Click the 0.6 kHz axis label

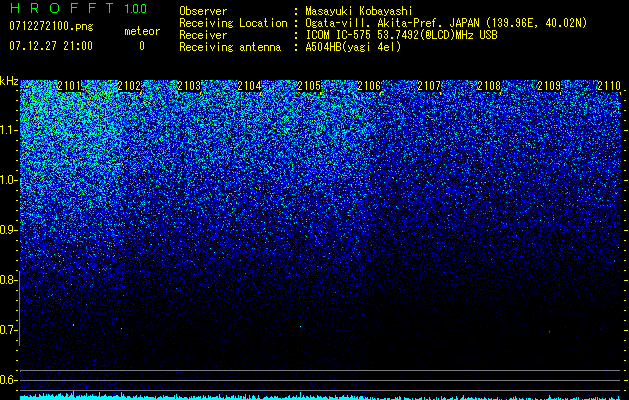click(x=7, y=380)
